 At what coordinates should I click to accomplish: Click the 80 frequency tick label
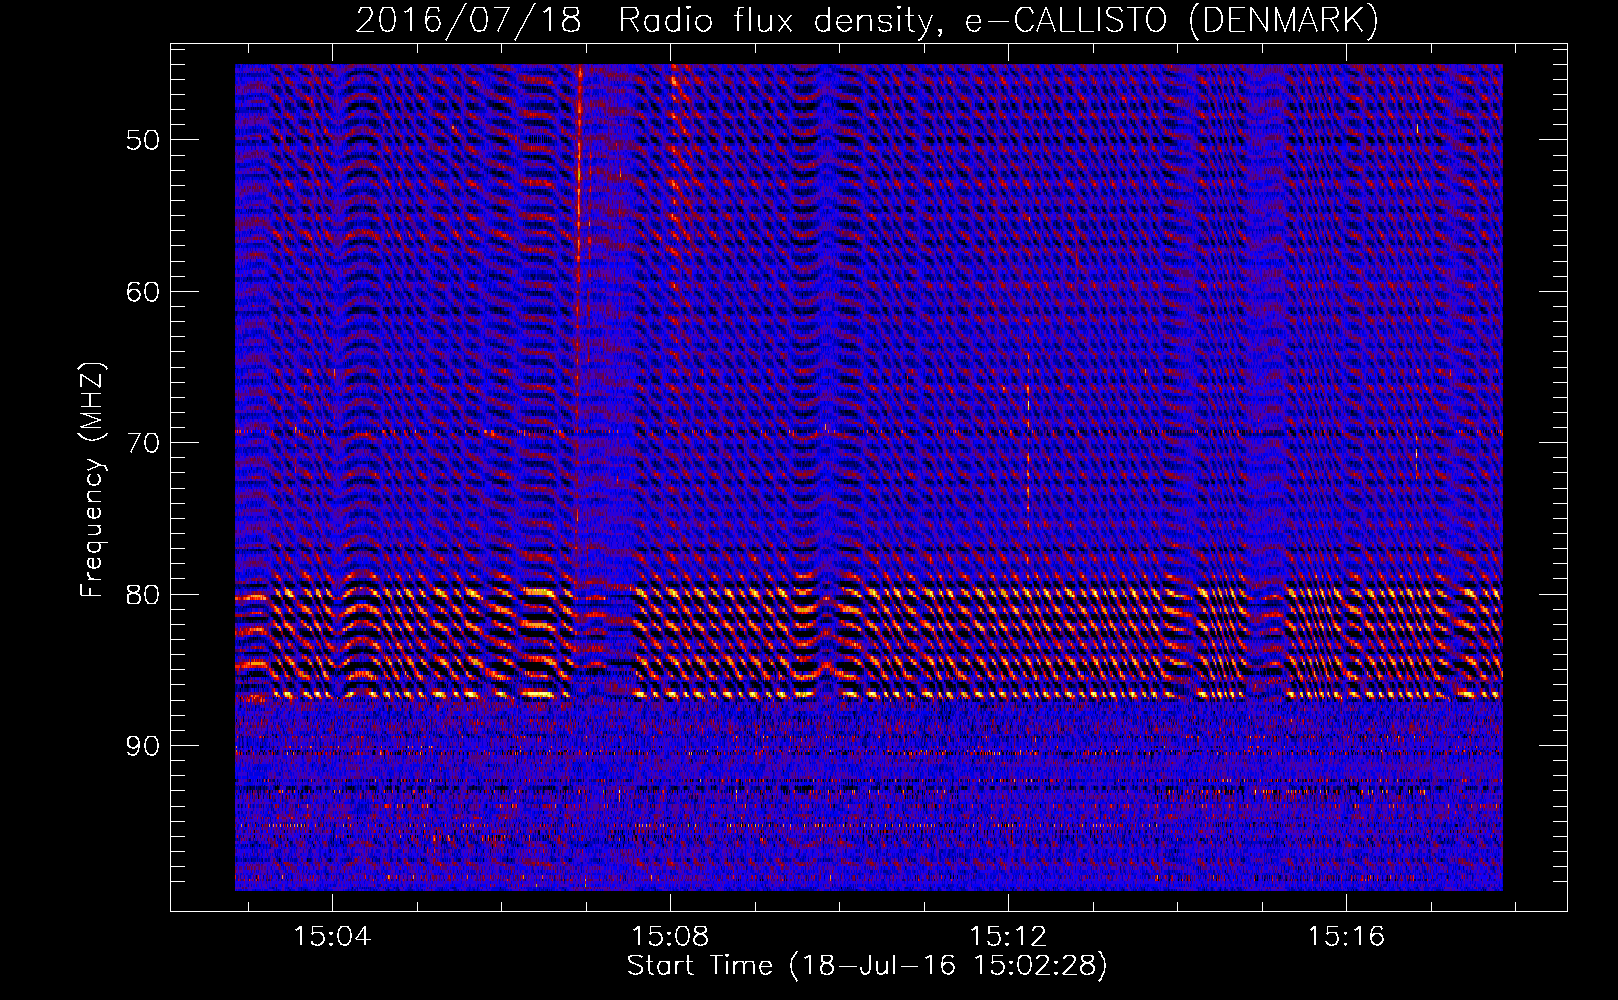(143, 595)
